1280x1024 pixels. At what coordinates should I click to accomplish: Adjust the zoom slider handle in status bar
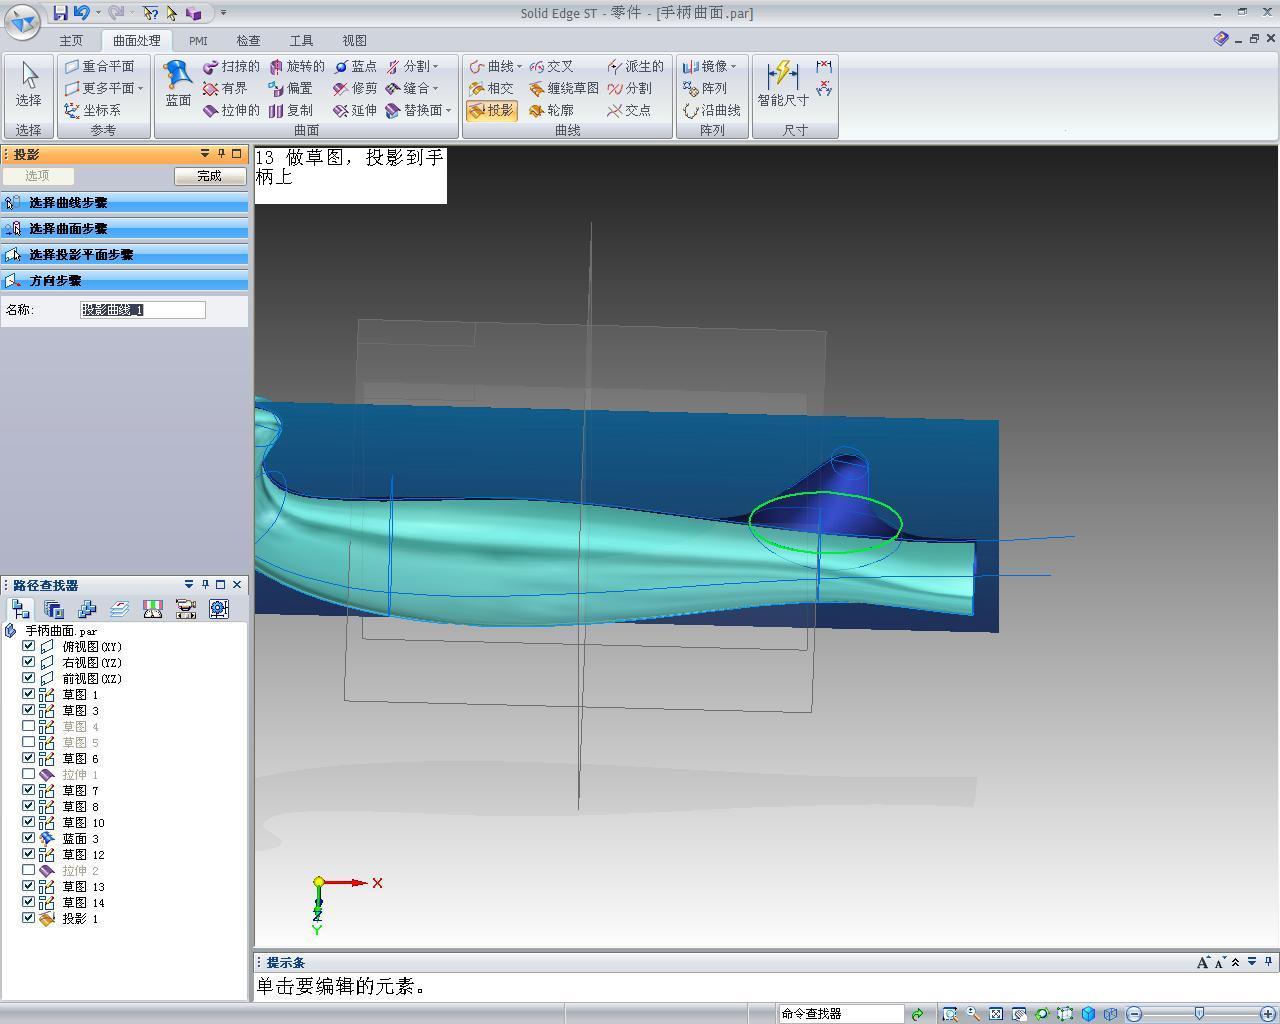coord(1199,1014)
